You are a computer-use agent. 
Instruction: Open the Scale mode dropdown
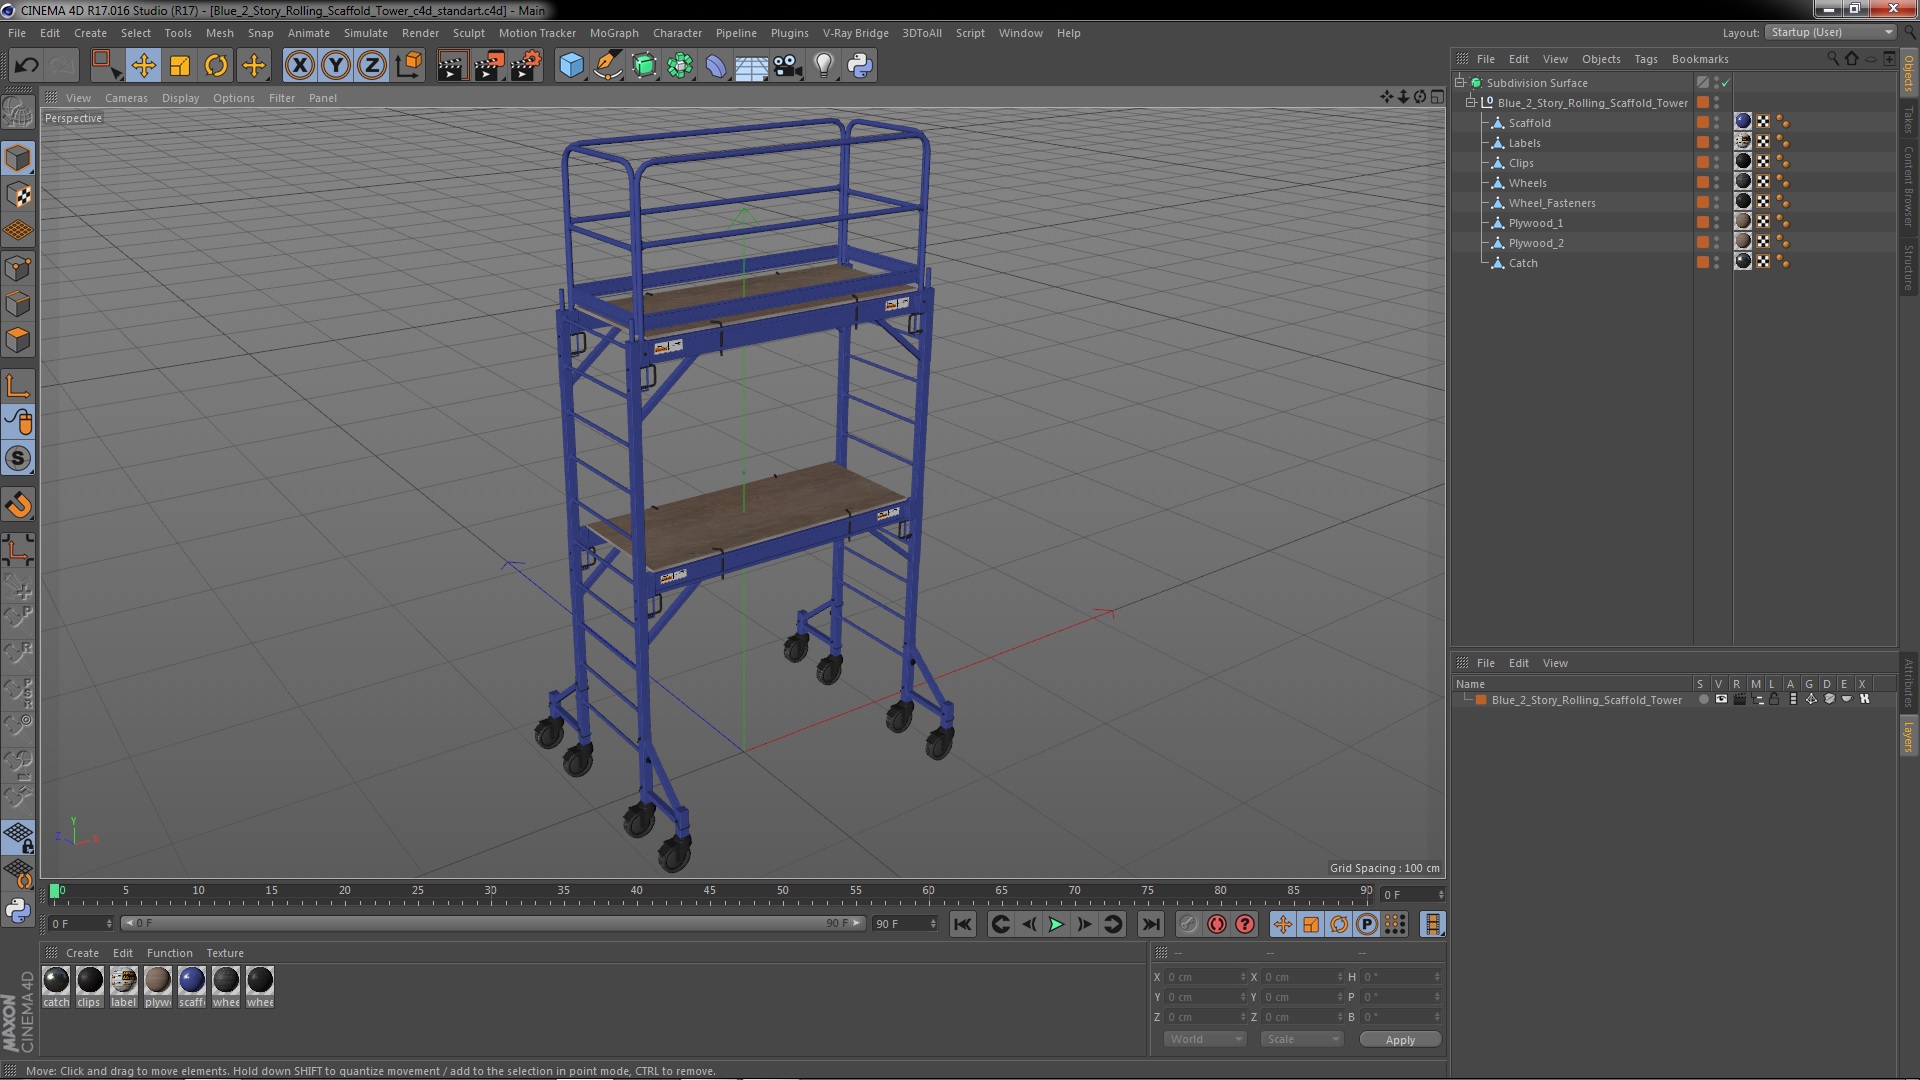pyautogui.click(x=1302, y=1039)
